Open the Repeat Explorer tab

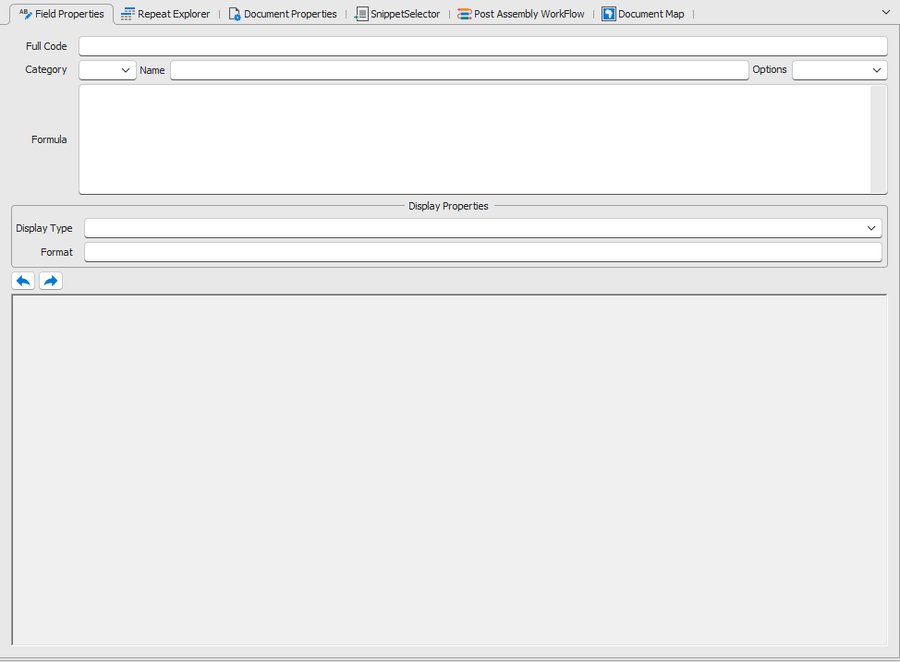pos(165,14)
